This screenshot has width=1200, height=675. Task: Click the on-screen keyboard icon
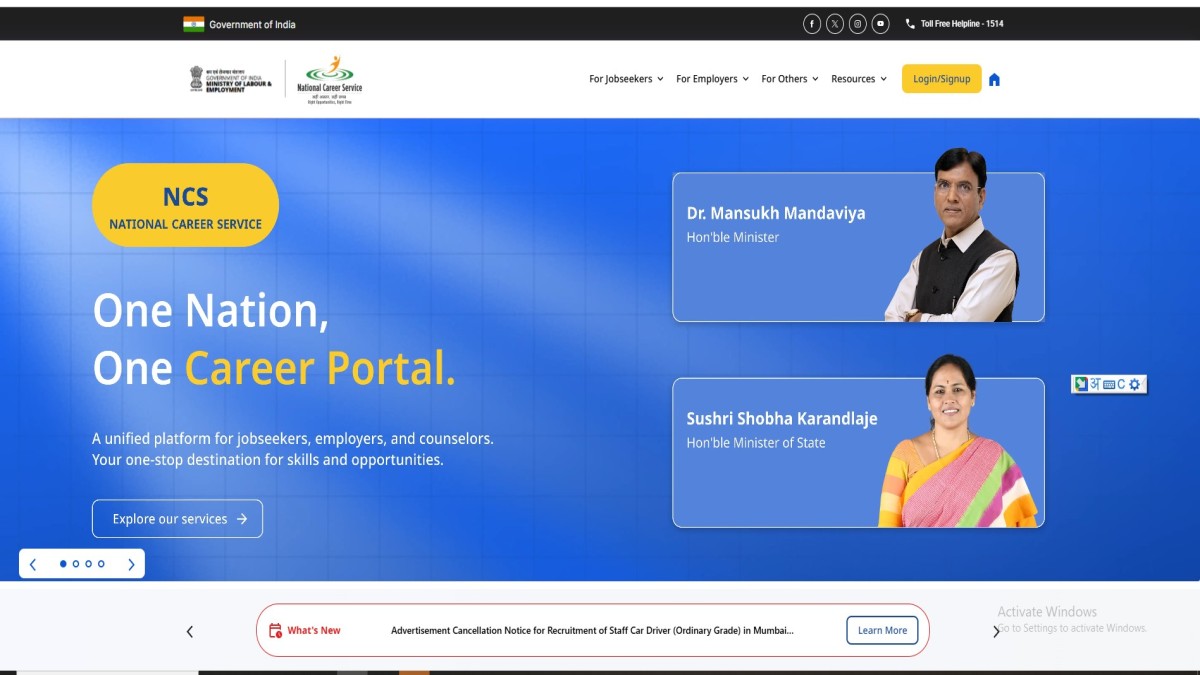coord(1108,384)
